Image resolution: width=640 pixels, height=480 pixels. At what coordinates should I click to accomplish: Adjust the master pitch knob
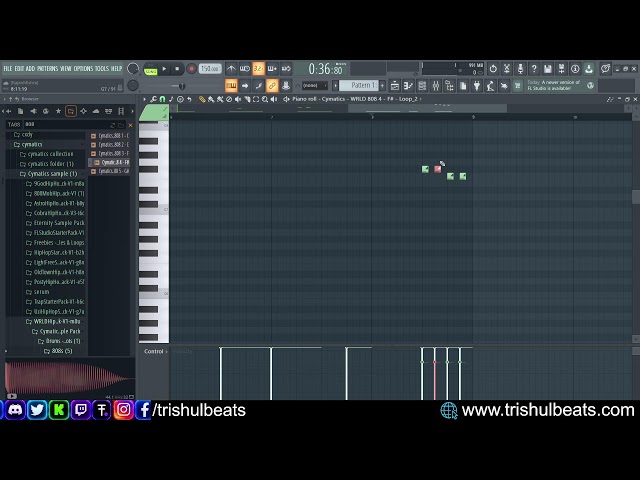point(133,85)
